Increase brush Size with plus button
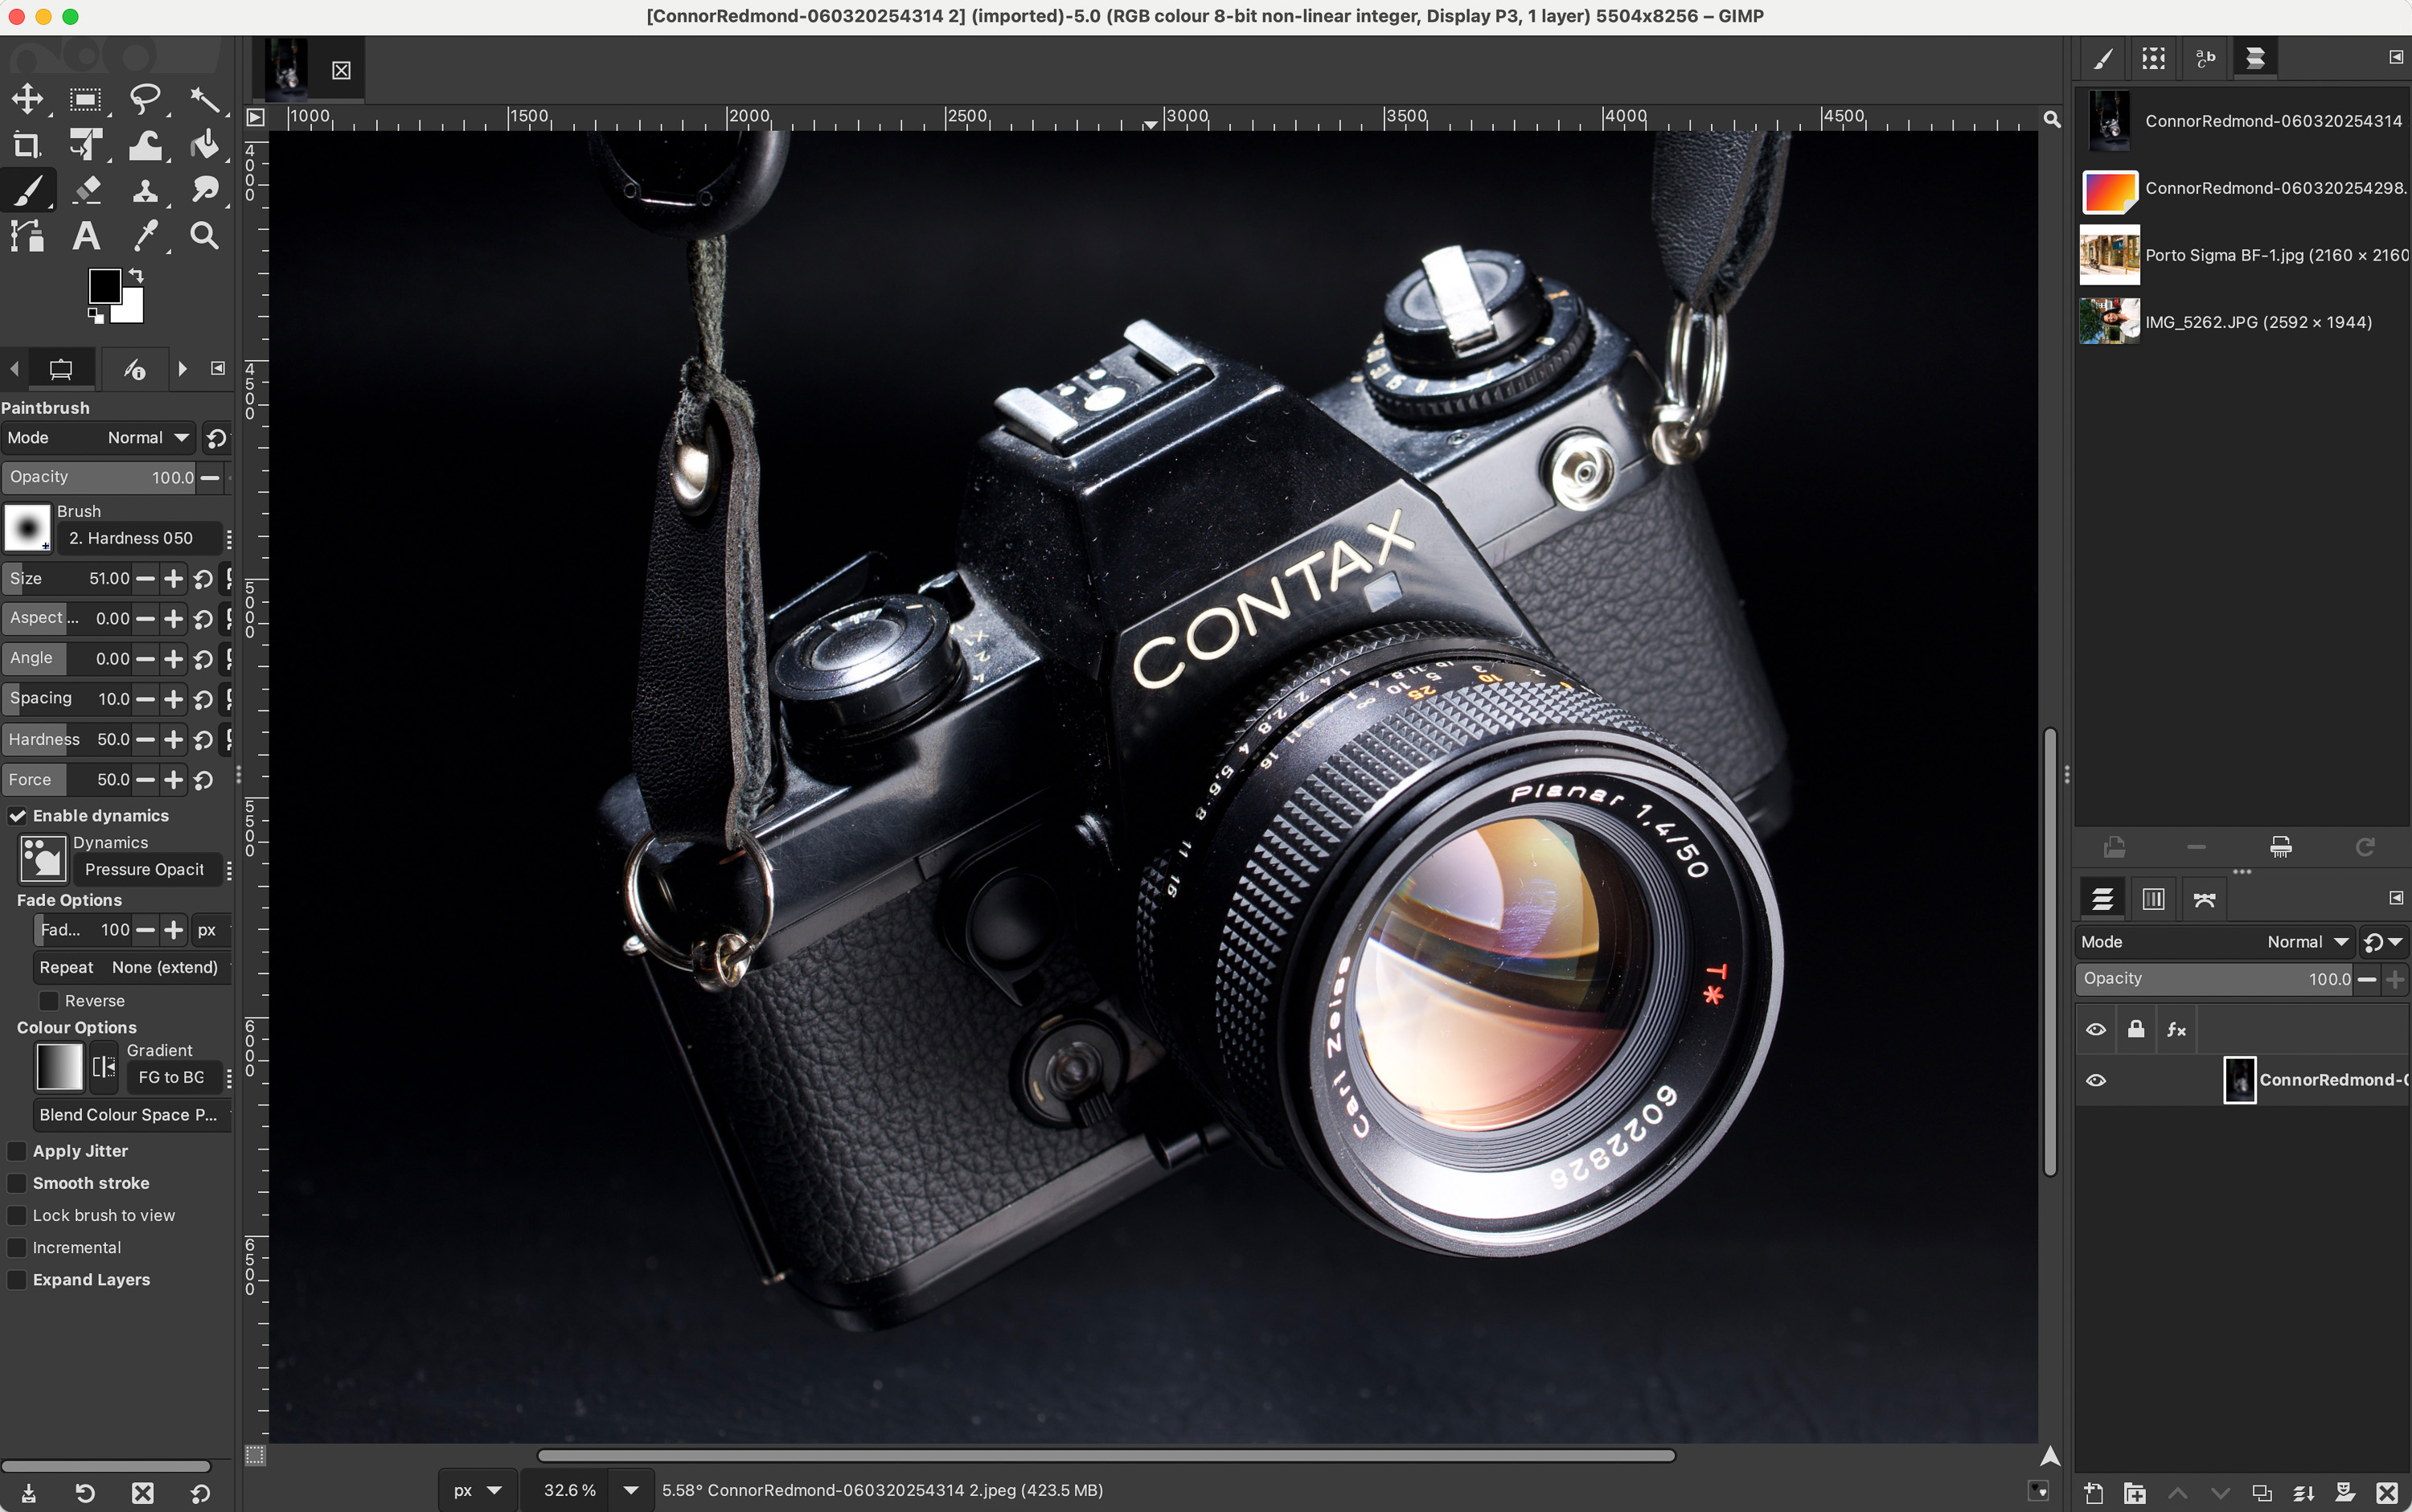The image size is (2412, 1512). tap(174, 579)
